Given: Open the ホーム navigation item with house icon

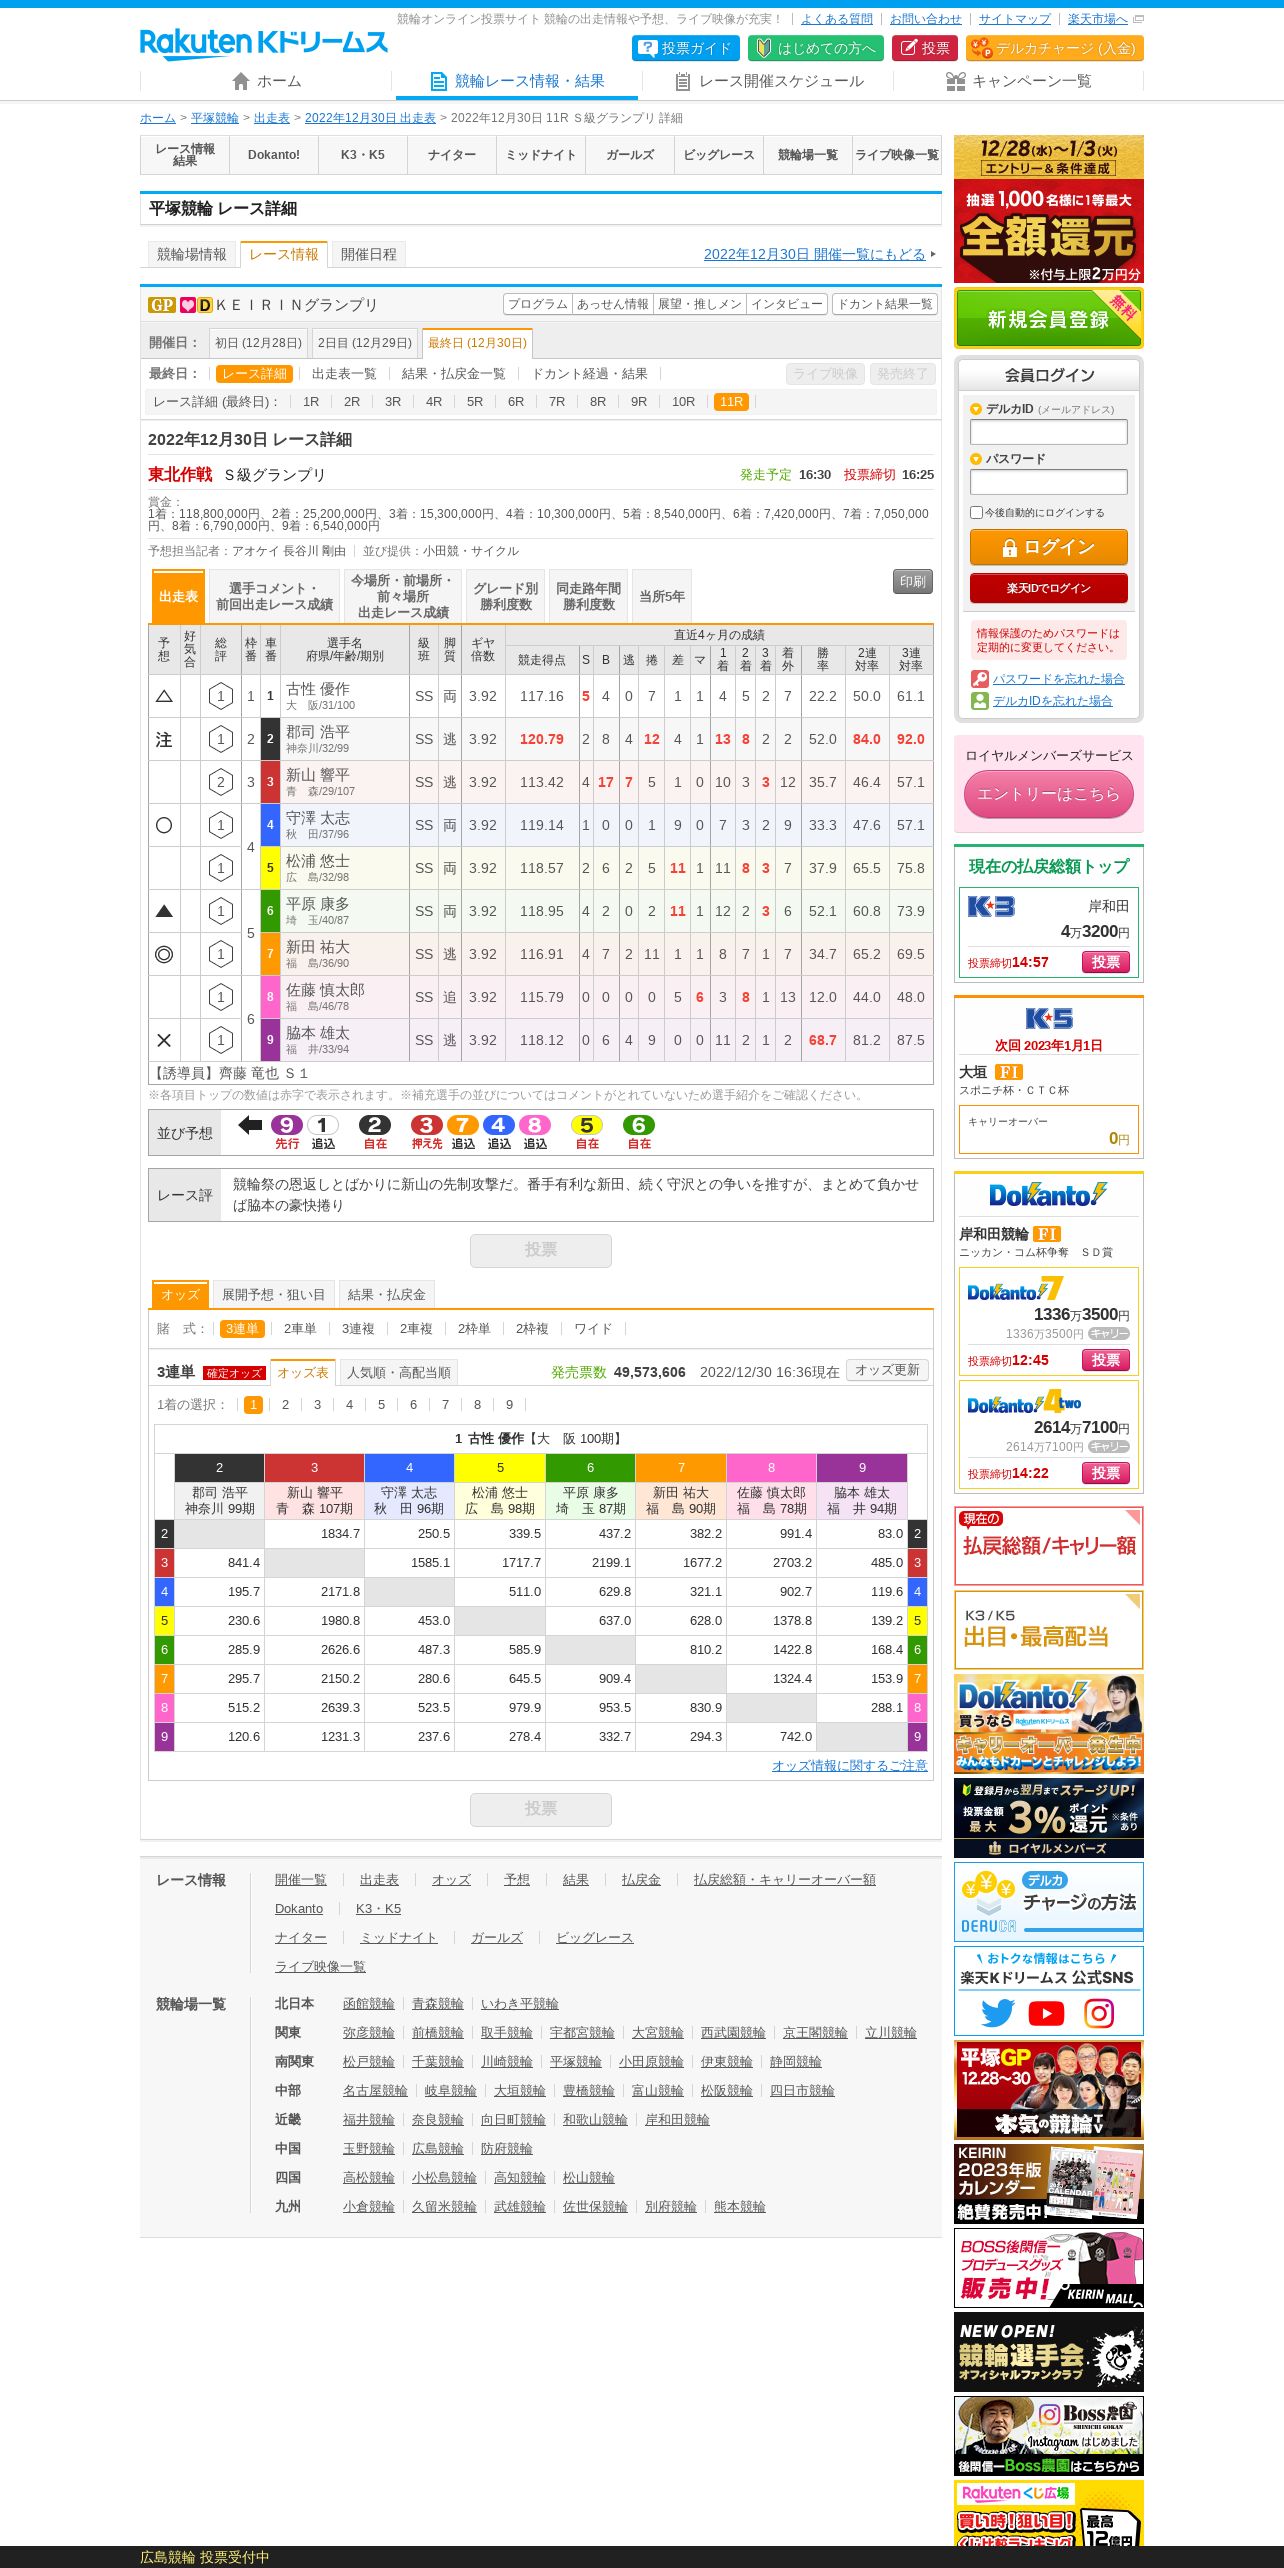Looking at the screenshot, I should click(266, 81).
